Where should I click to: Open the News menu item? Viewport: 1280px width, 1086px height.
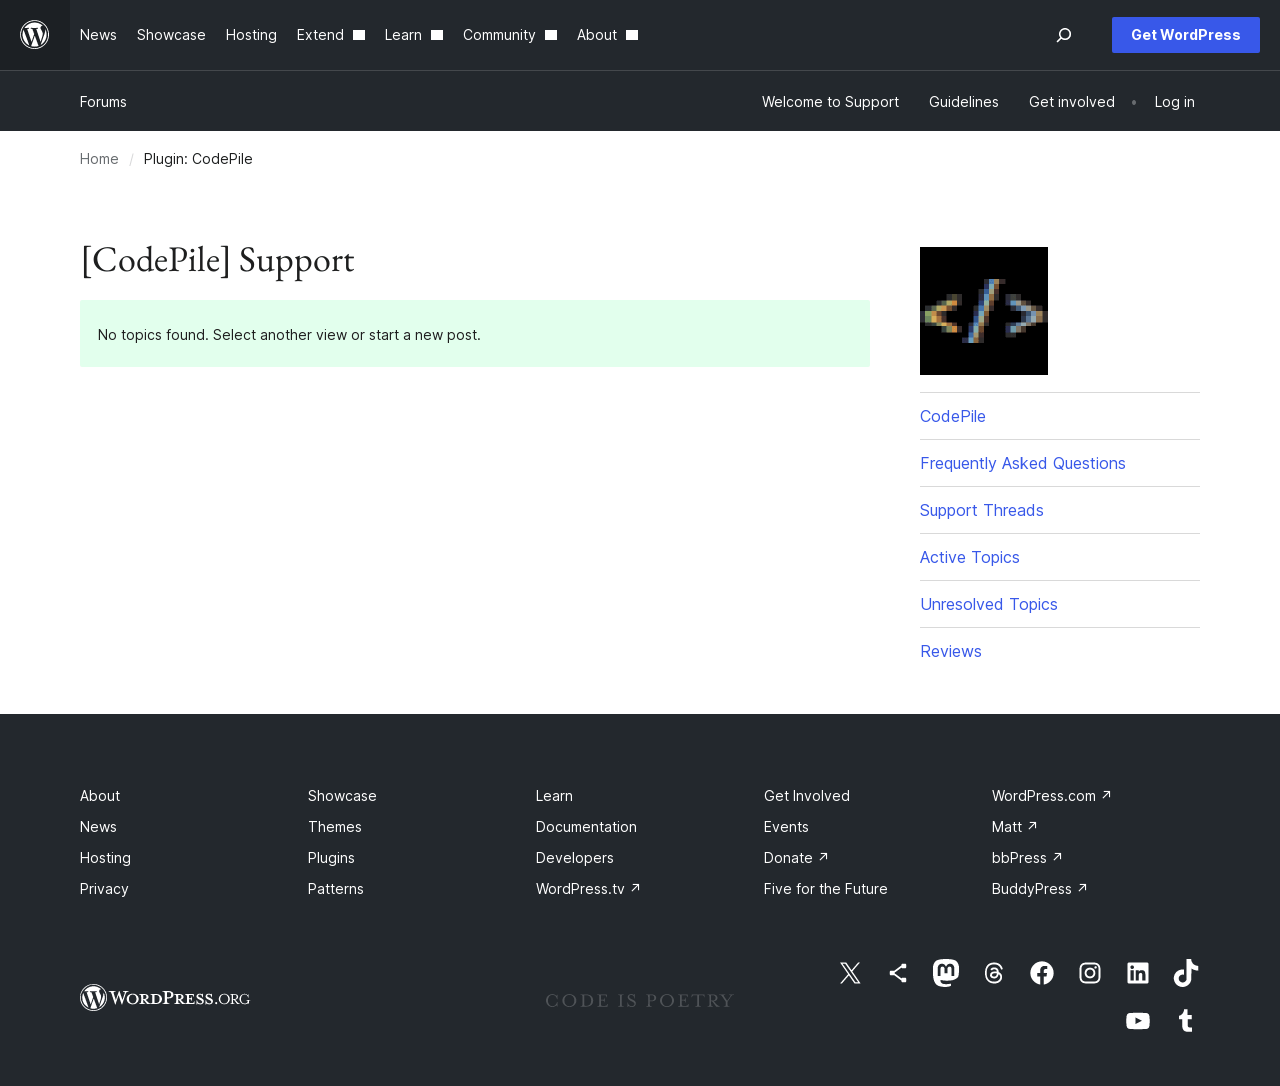(x=98, y=35)
